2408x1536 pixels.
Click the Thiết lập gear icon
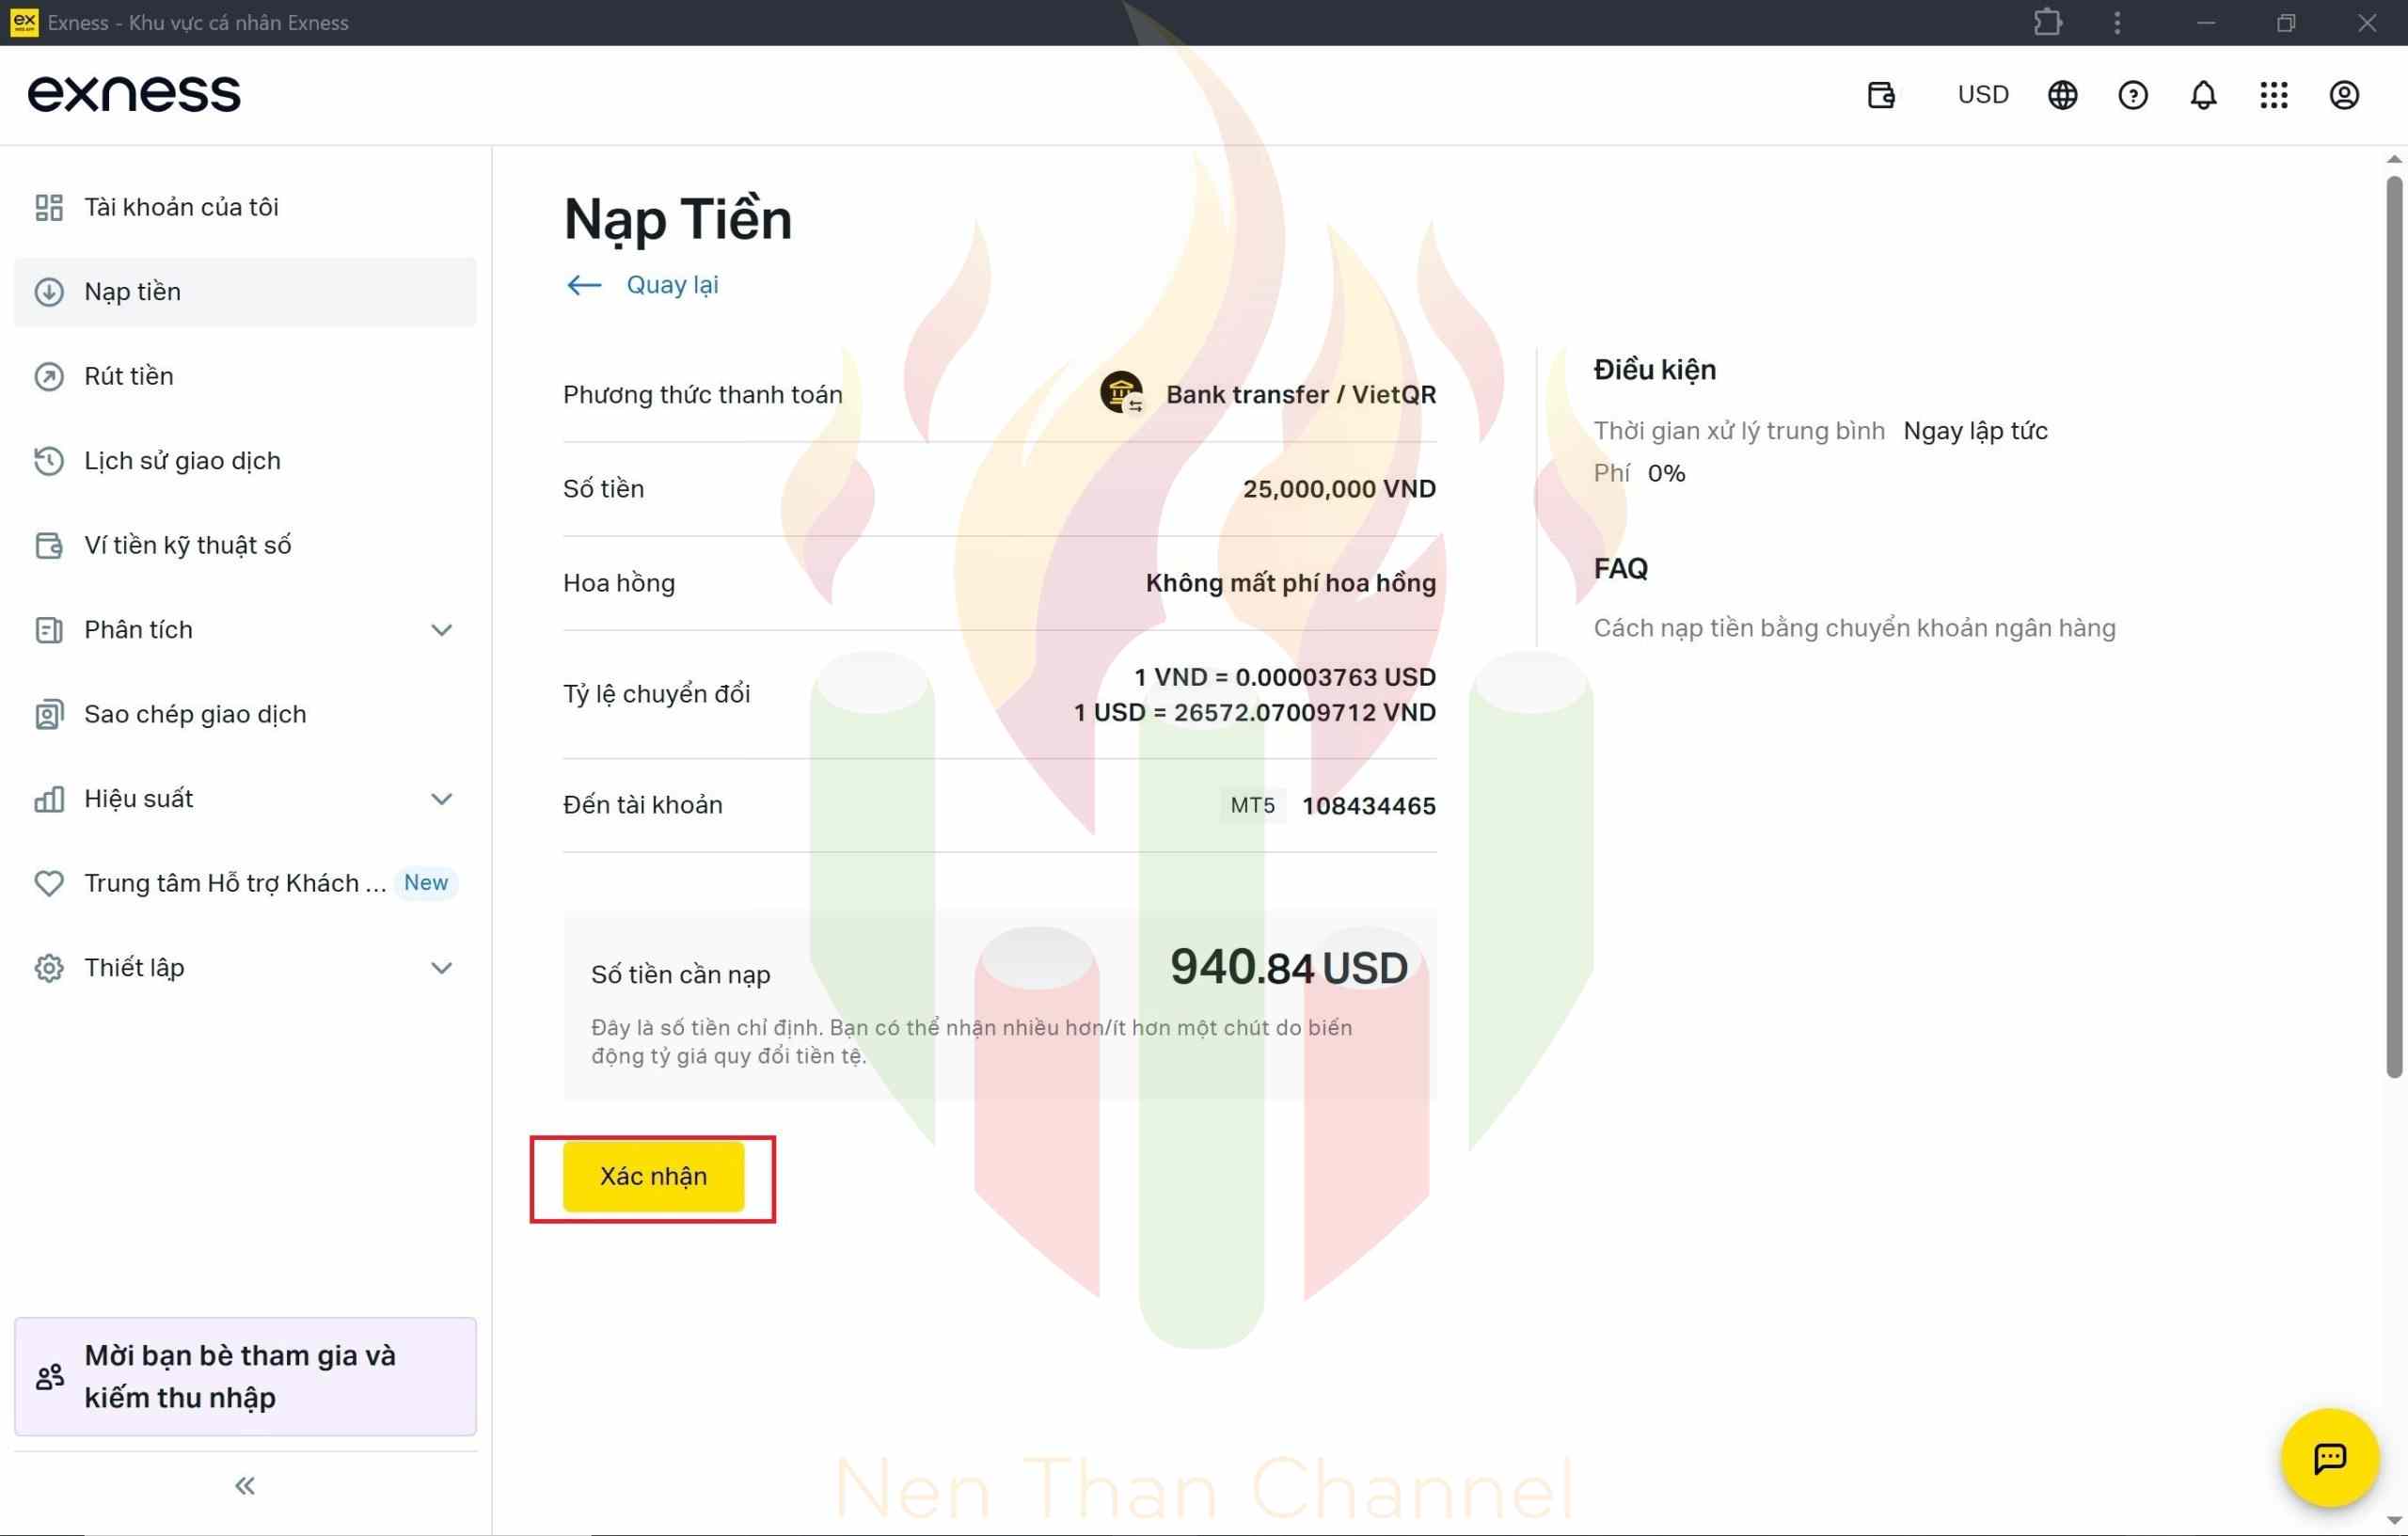(49, 968)
